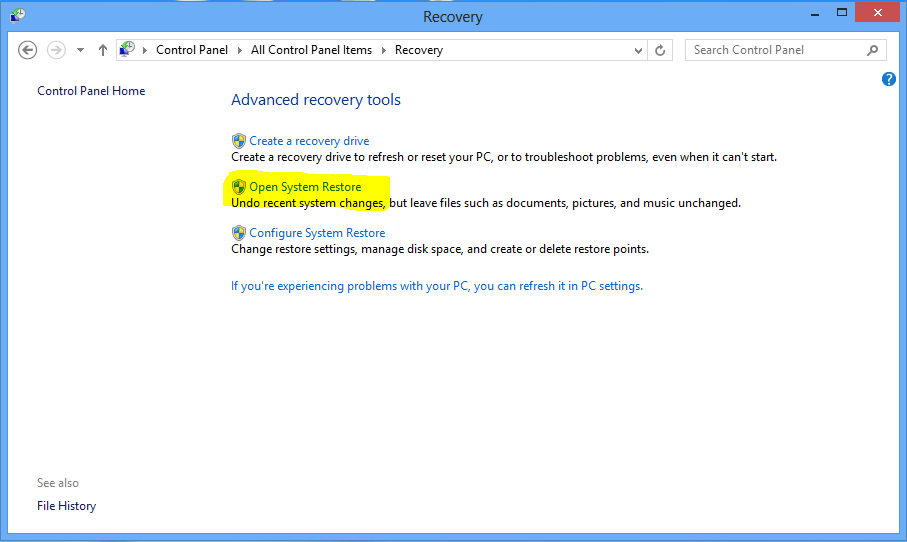Viewport: 907px width, 542px height.
Task: Select All Control Panel Items breadcrumb
Action: pos(311,50)
